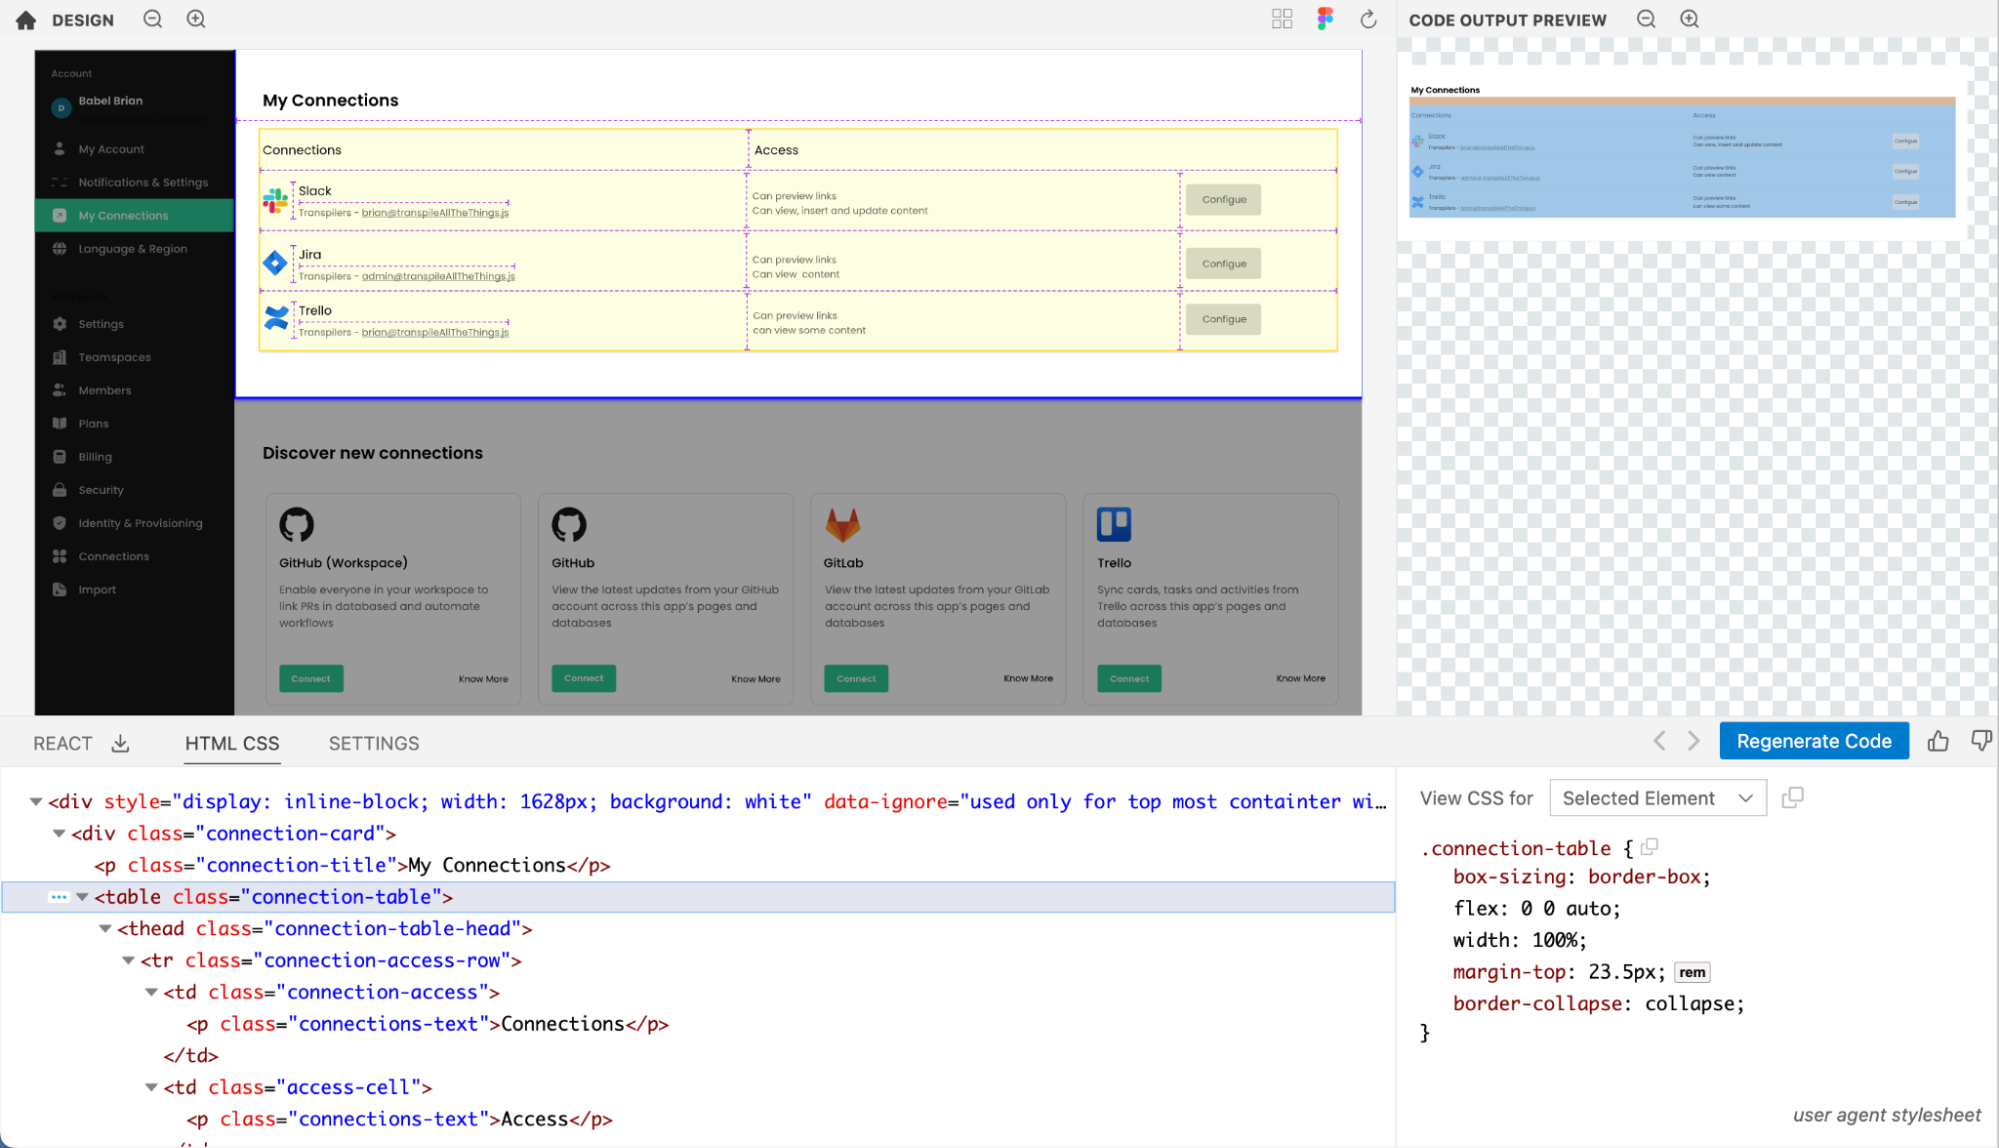The image size is (1999, 1148).
Task: Switch to the REACT tab
Action: pos(63,743)
